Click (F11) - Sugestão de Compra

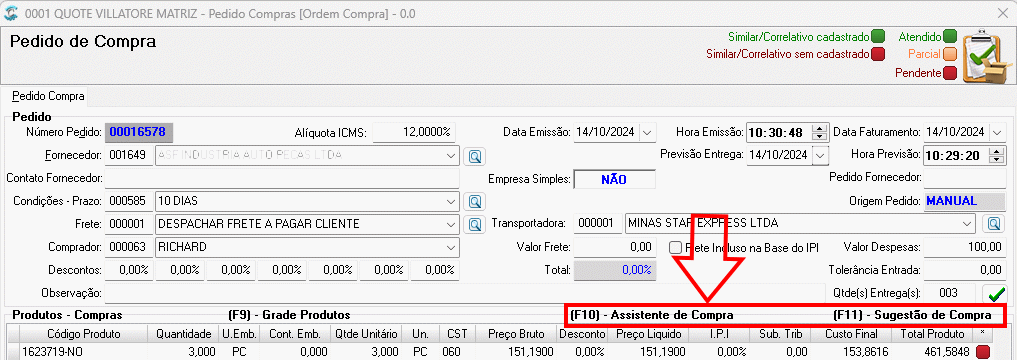tap(912, 315)
